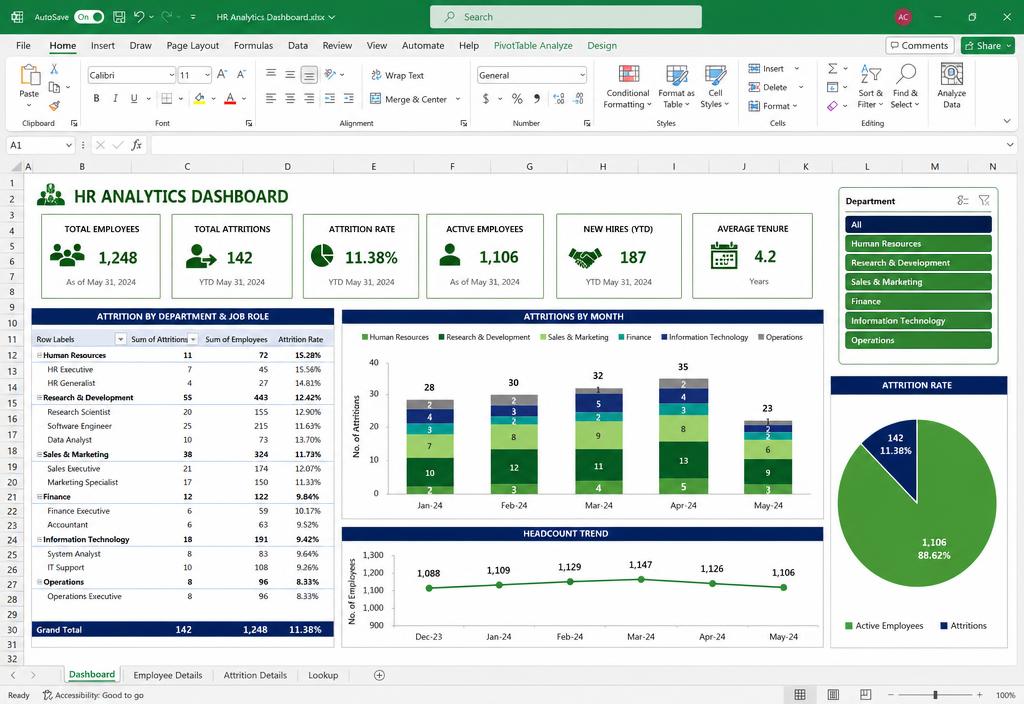The height and width of the screenshot is (704, 1024).
Task: Select Human Resources slicer item
Action: [918, 244]
